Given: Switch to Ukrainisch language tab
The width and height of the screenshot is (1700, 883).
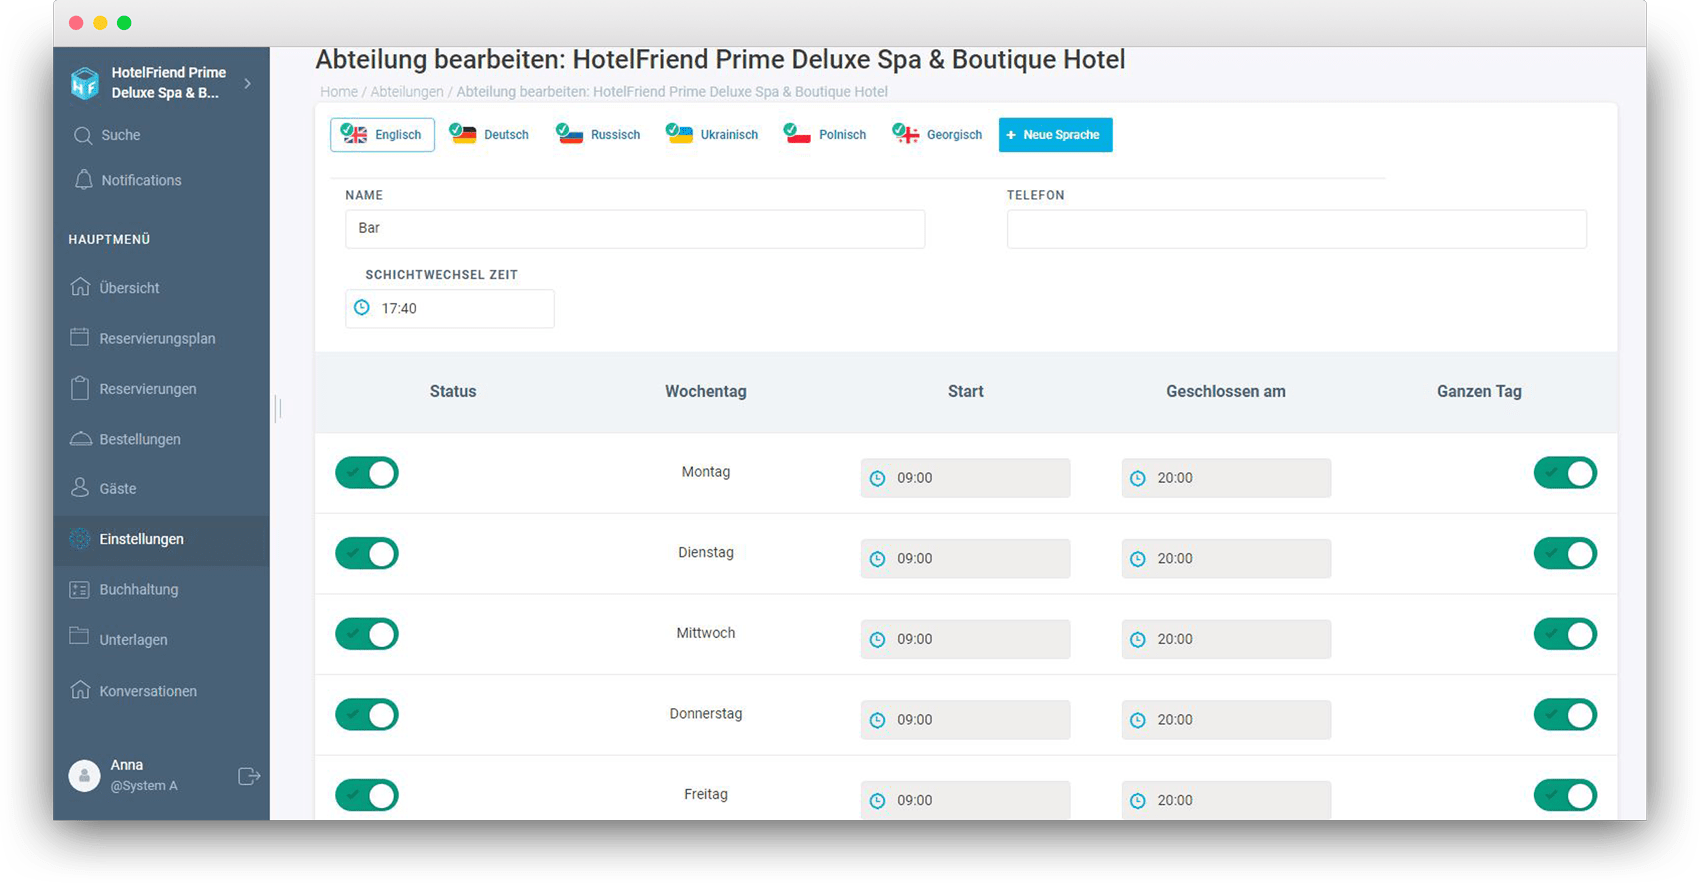Looking at the screenshot, I should tap(712, 135).
